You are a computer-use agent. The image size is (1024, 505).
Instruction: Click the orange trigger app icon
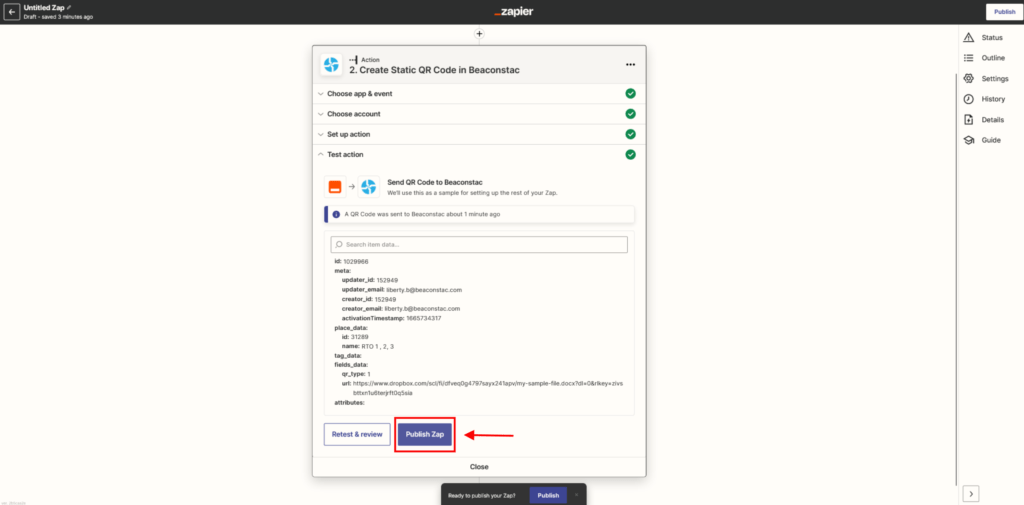click(x=335, y=186)
